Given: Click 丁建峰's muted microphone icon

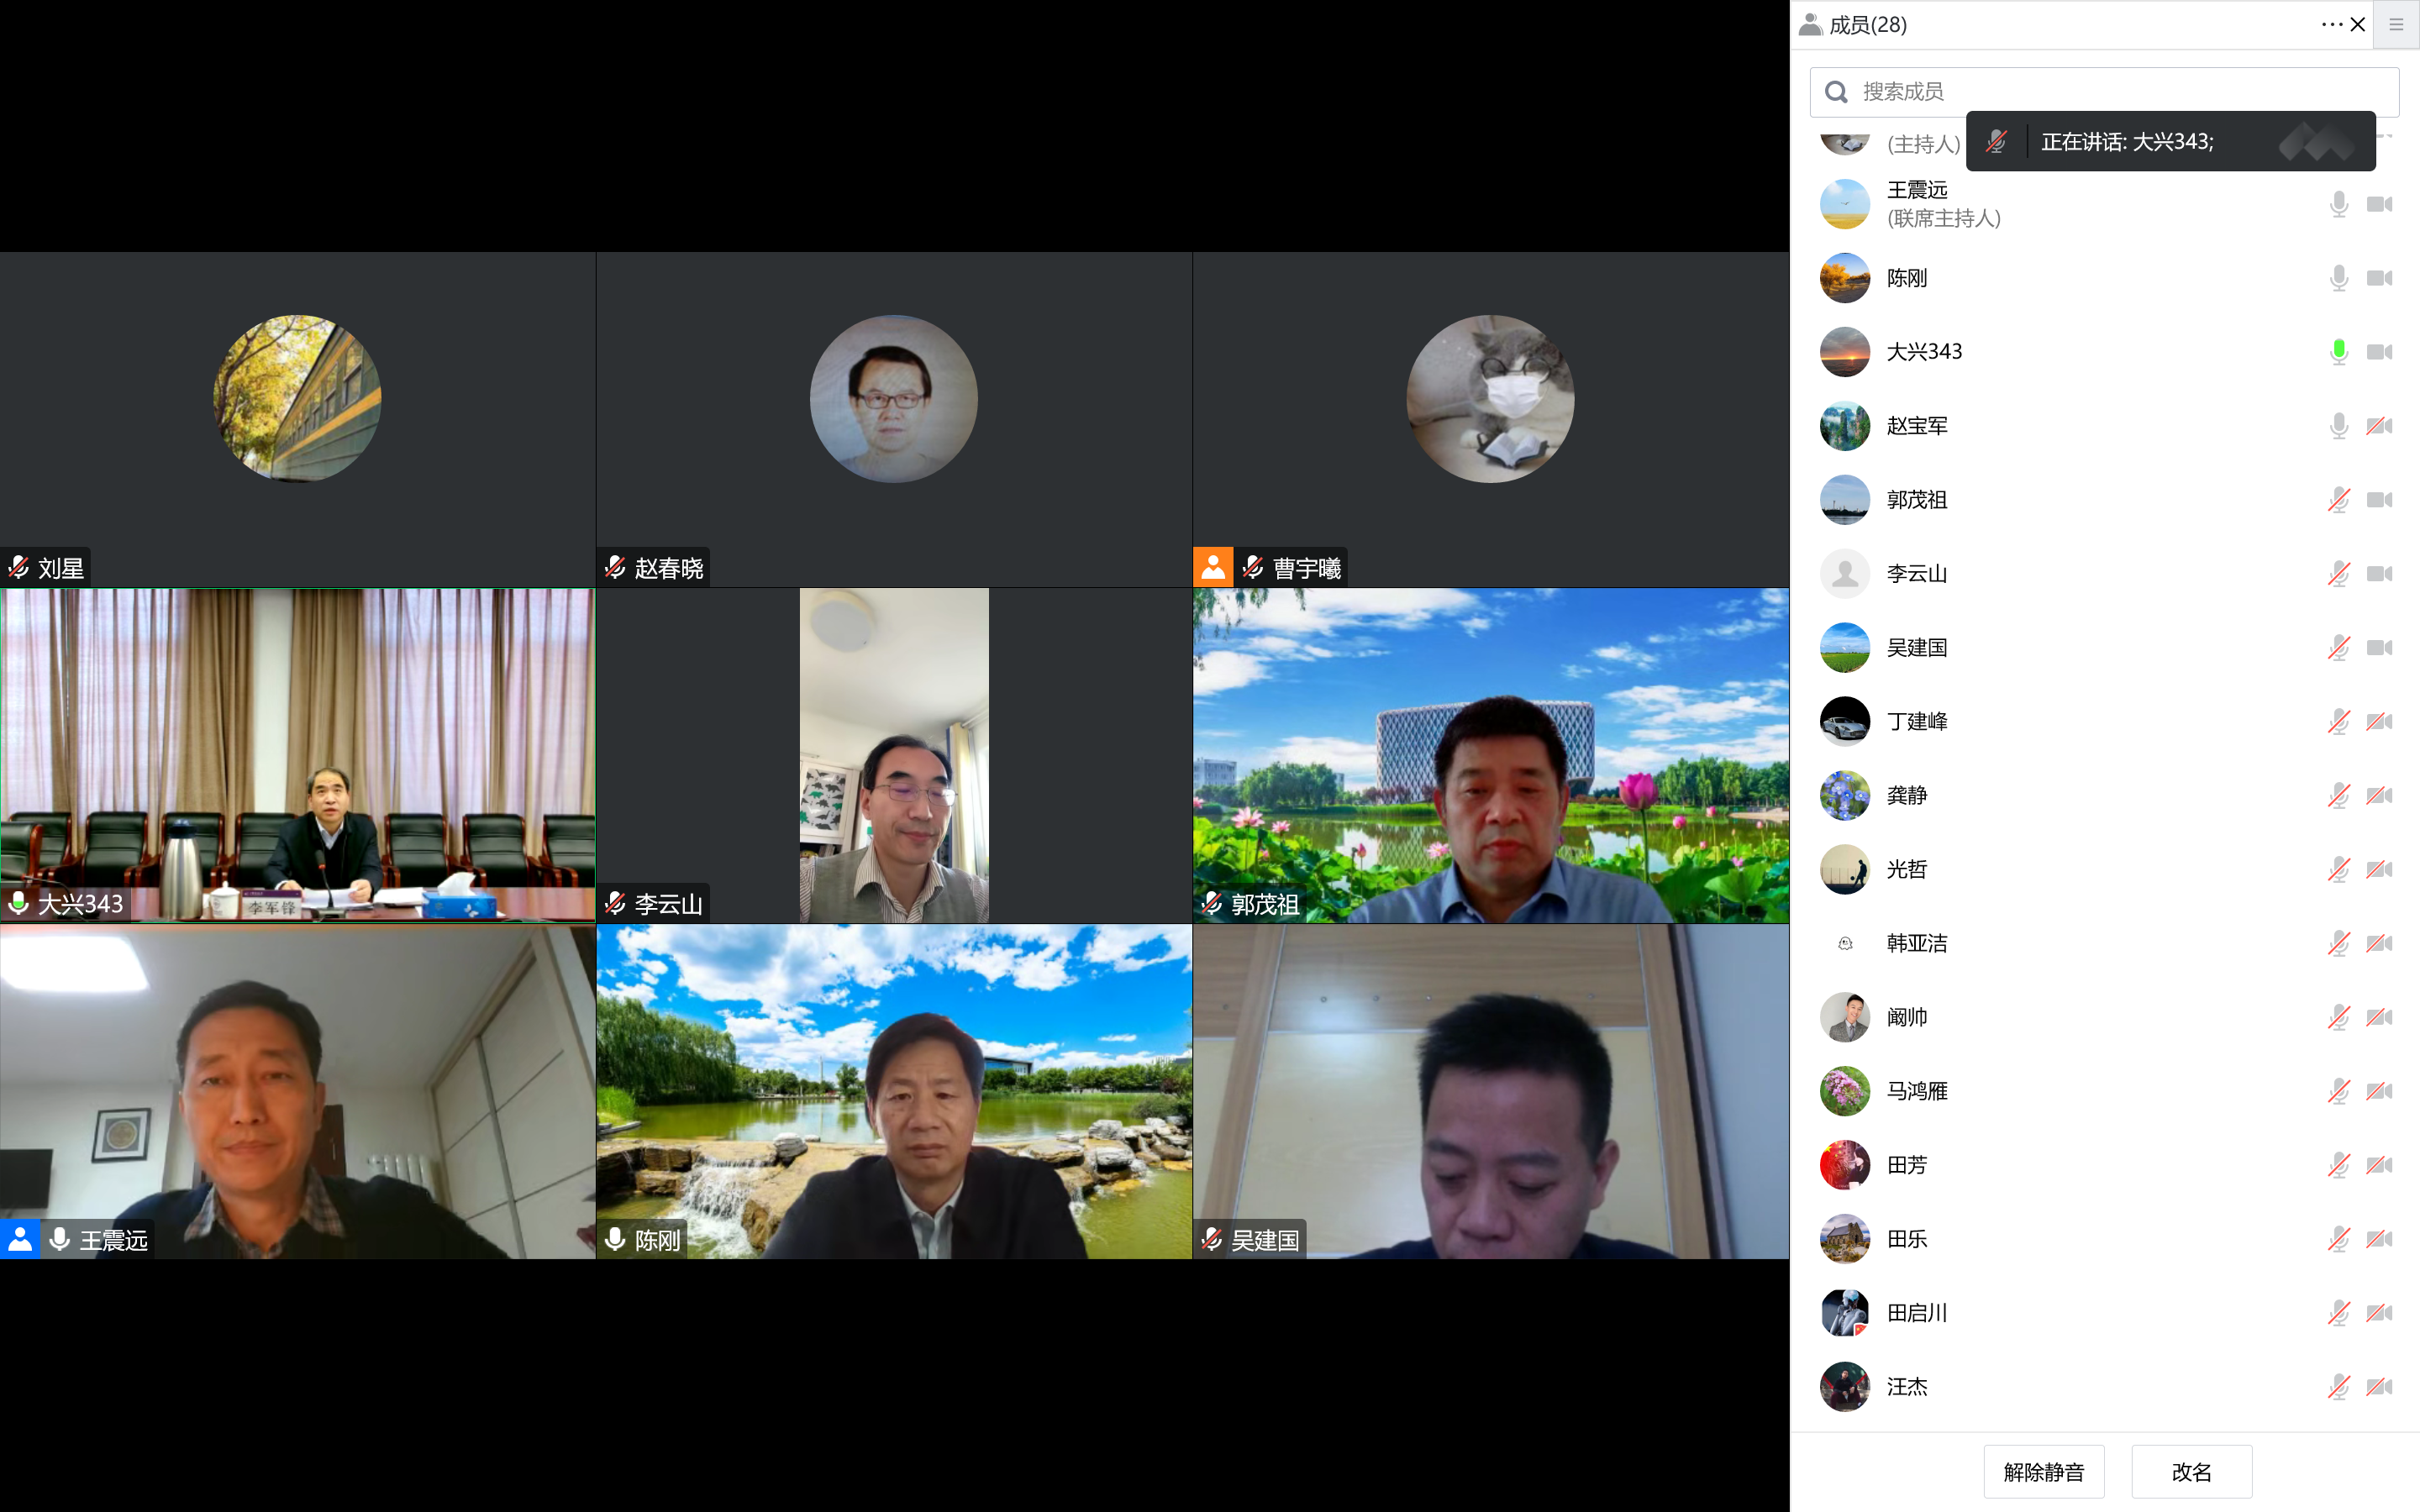Looking at the screenshot, I should [x=2338, y=722].
